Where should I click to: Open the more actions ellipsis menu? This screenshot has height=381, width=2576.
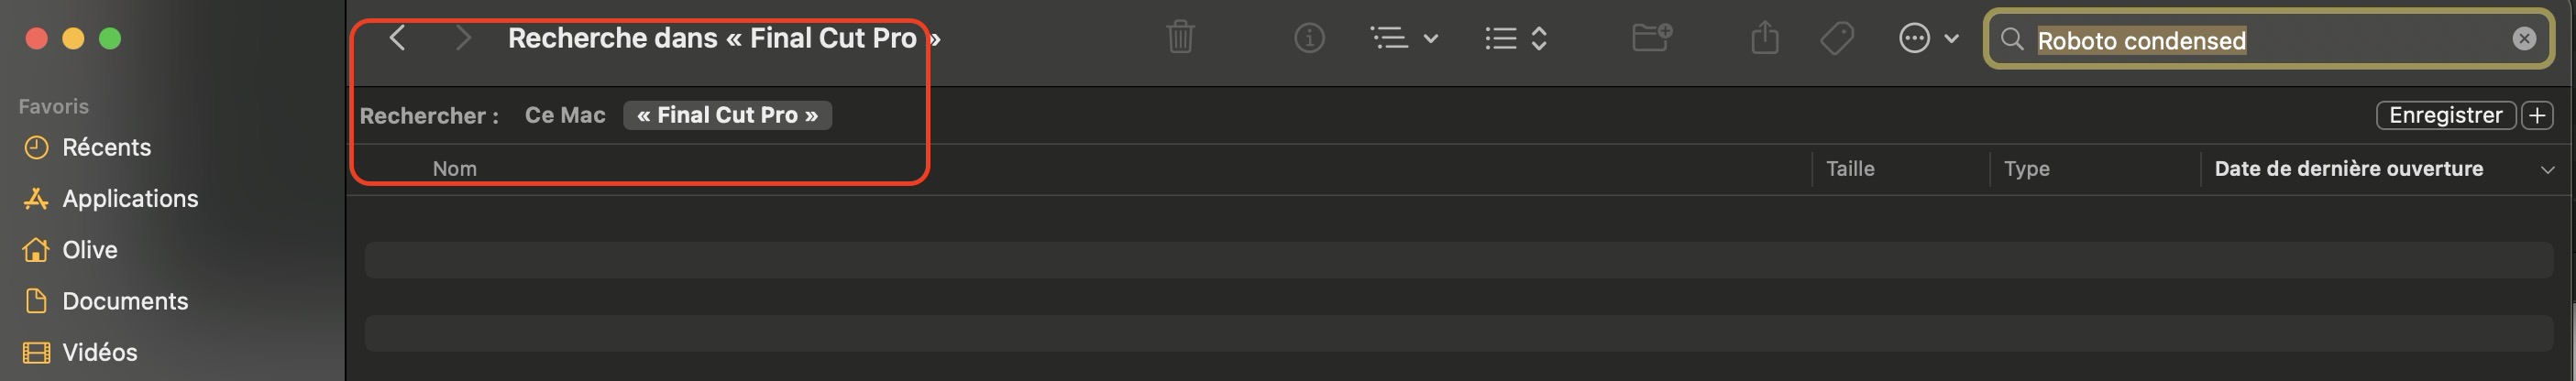click(x=1927, y=38)
